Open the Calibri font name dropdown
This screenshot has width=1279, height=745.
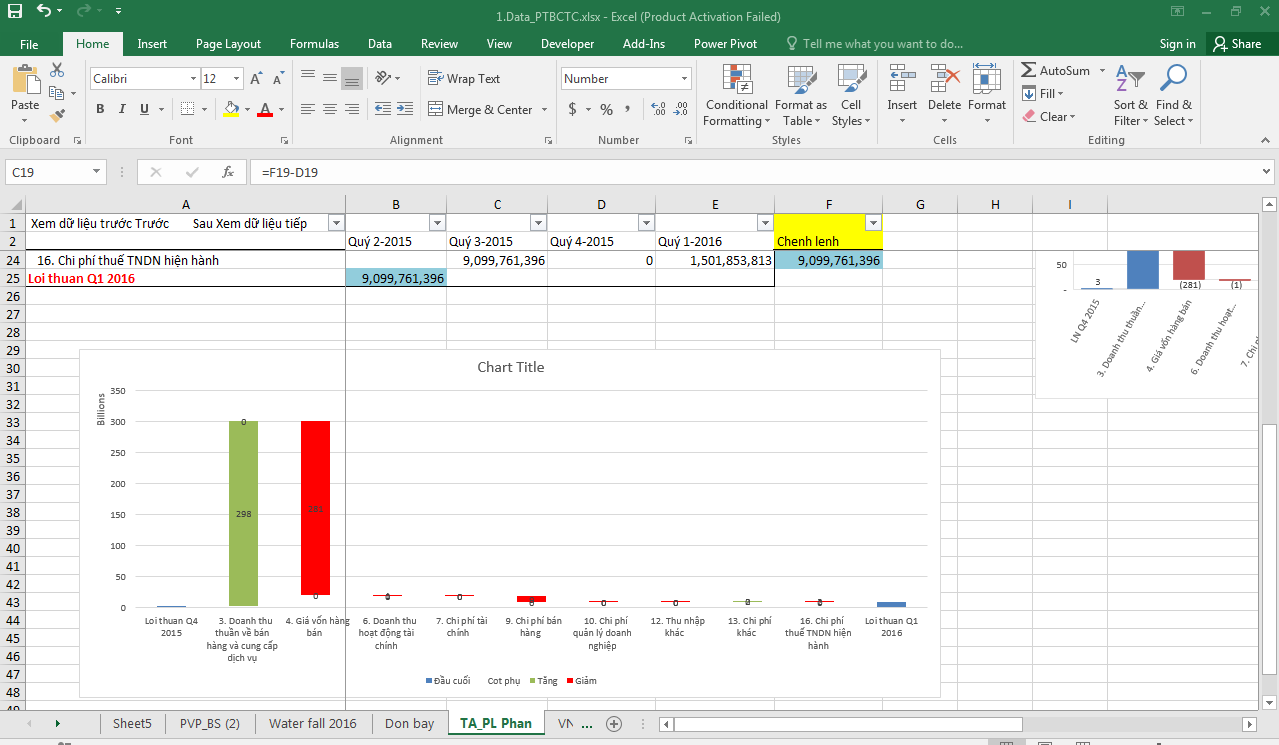pos(193,79)
